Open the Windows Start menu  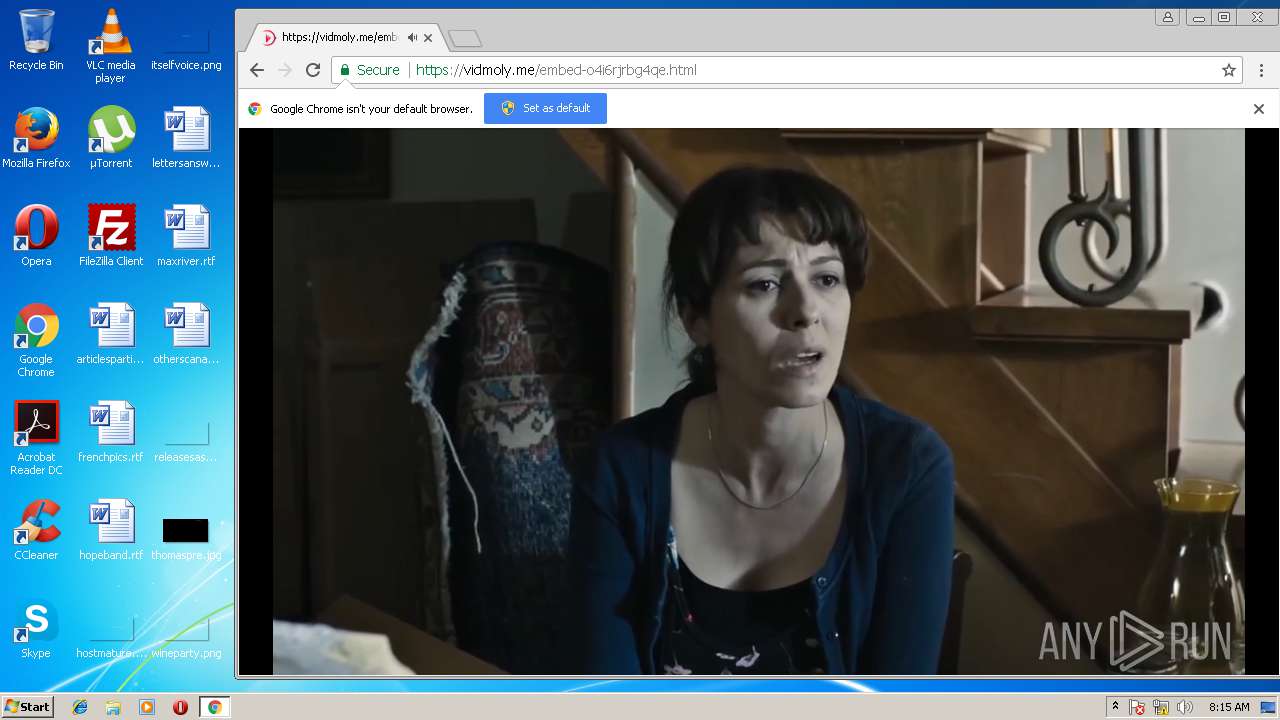[x=27, y=707]
